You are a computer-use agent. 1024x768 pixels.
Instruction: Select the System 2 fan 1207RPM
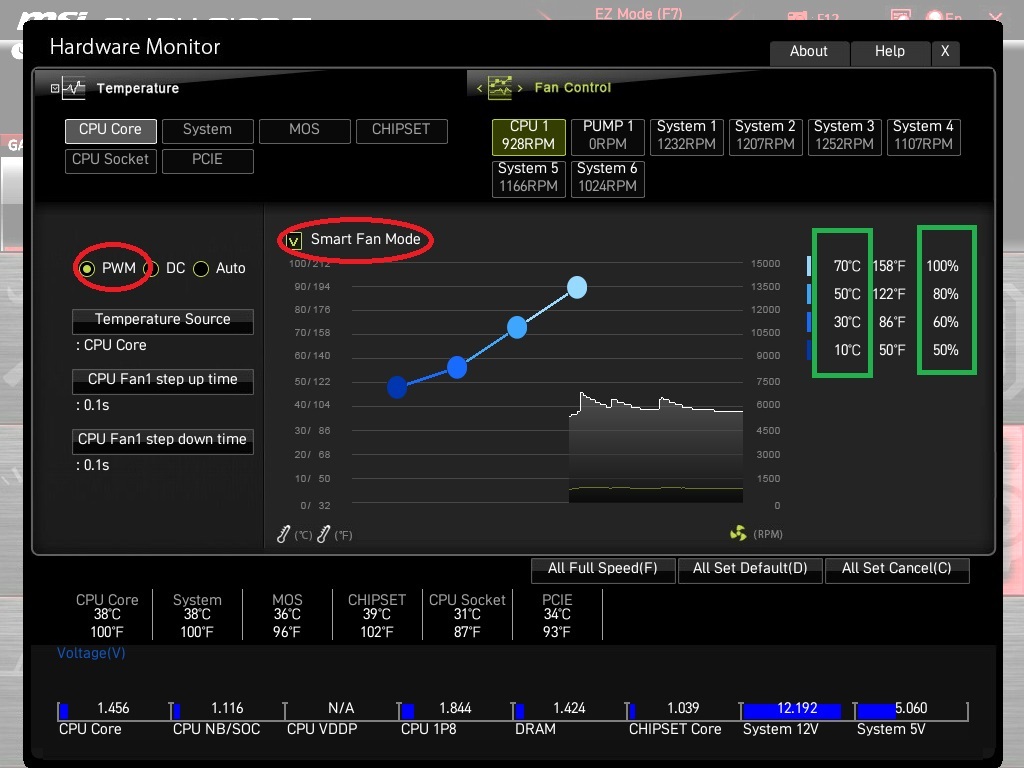[x=765, y=136]
